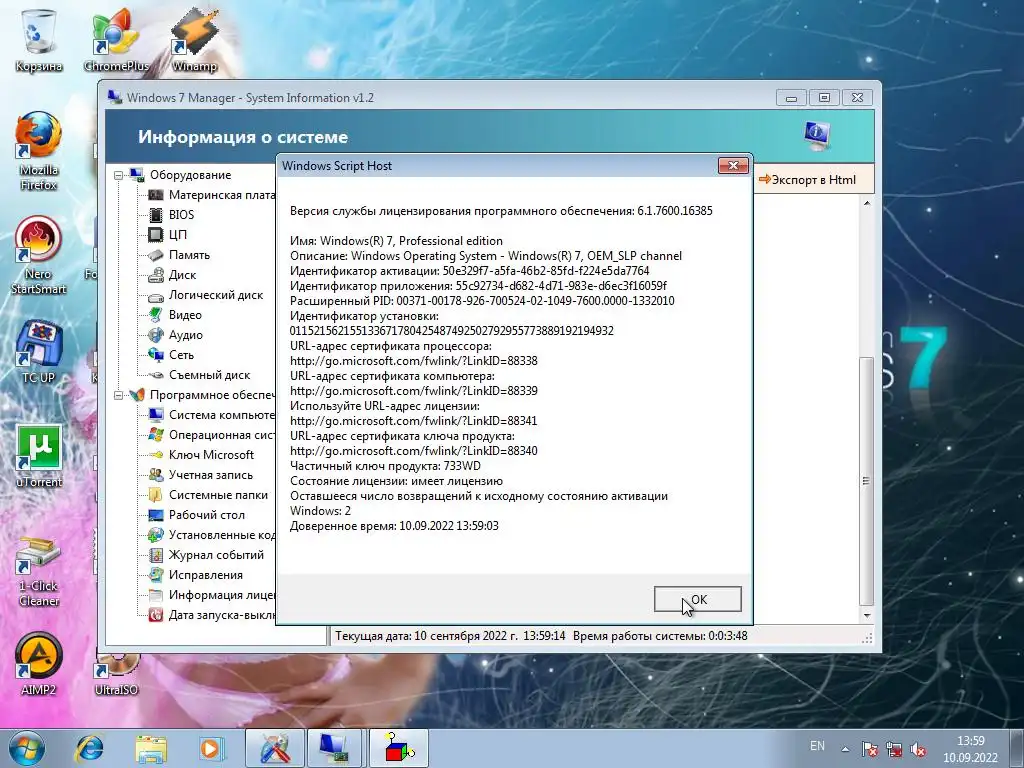This screenshot has width=1024, height=768.
Task: Collapse the Программное обеспечение tree node
Action: (x=118, y=395)
